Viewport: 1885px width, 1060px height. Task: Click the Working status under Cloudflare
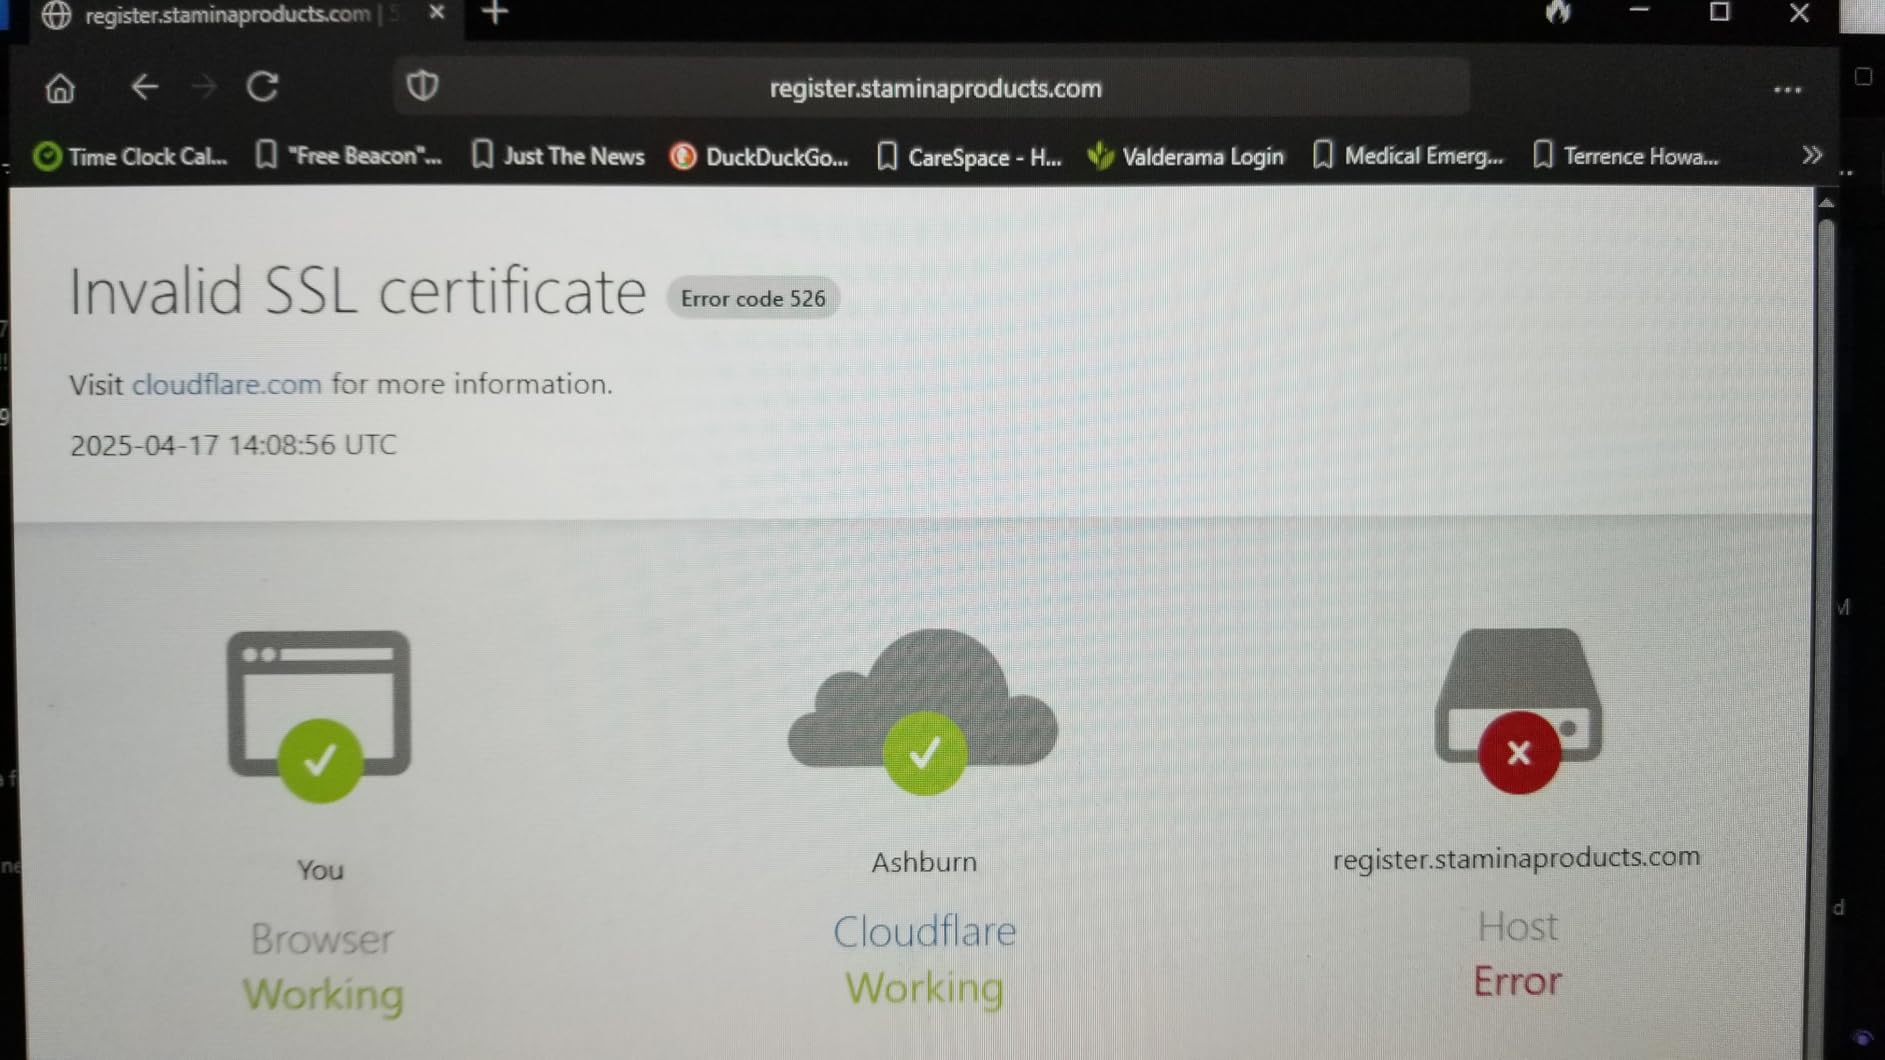coord(924,988)
